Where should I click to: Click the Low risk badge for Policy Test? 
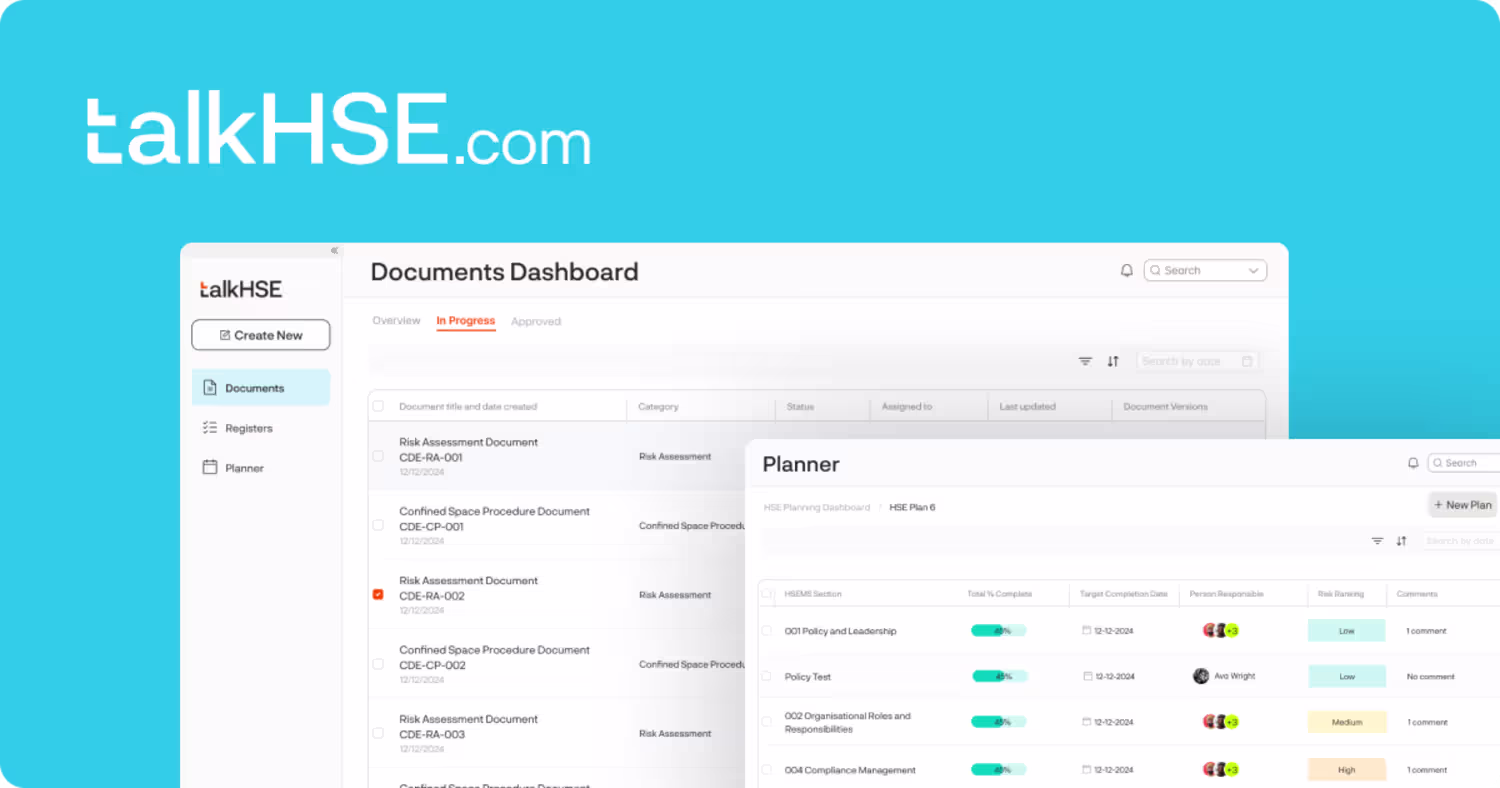click(1347, 676)
